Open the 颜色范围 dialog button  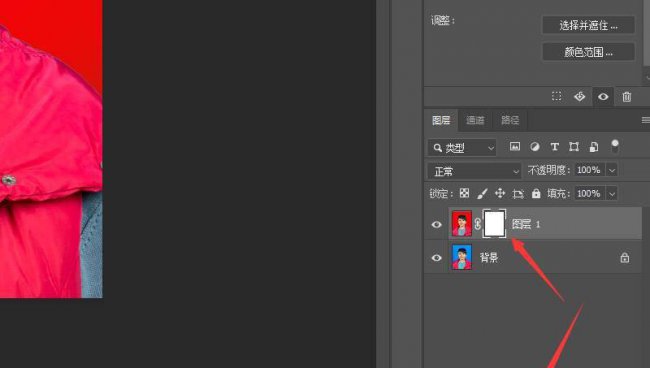(x=588, y=52)
